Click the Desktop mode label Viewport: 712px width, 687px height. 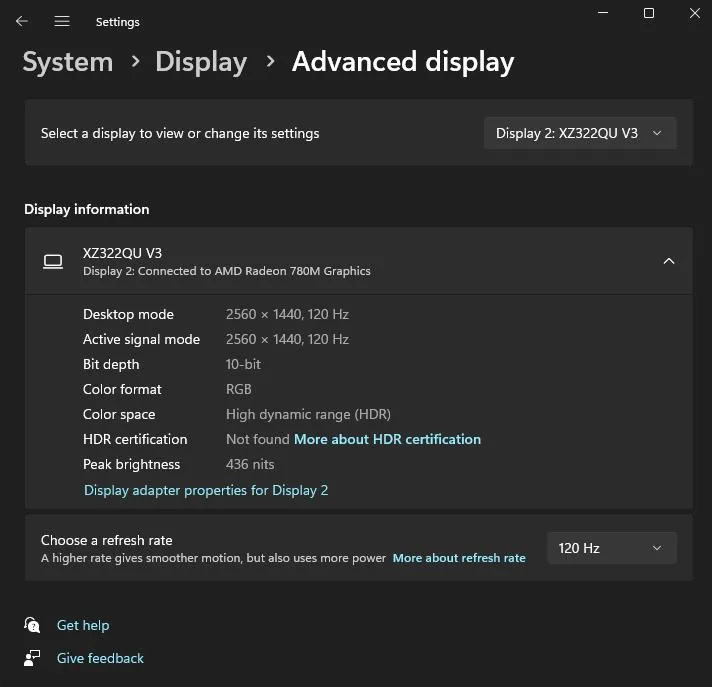click(x=128, y=314)
